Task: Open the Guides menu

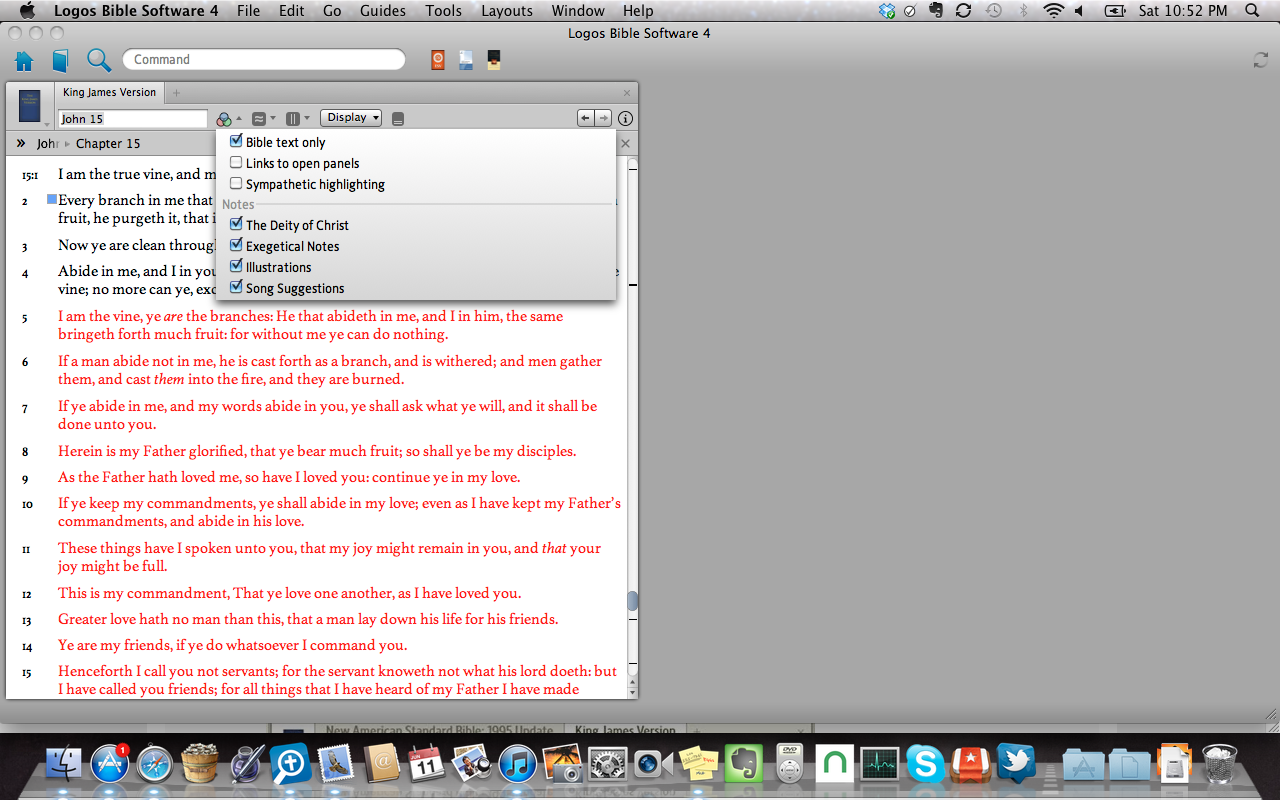Action: (383, 11)
